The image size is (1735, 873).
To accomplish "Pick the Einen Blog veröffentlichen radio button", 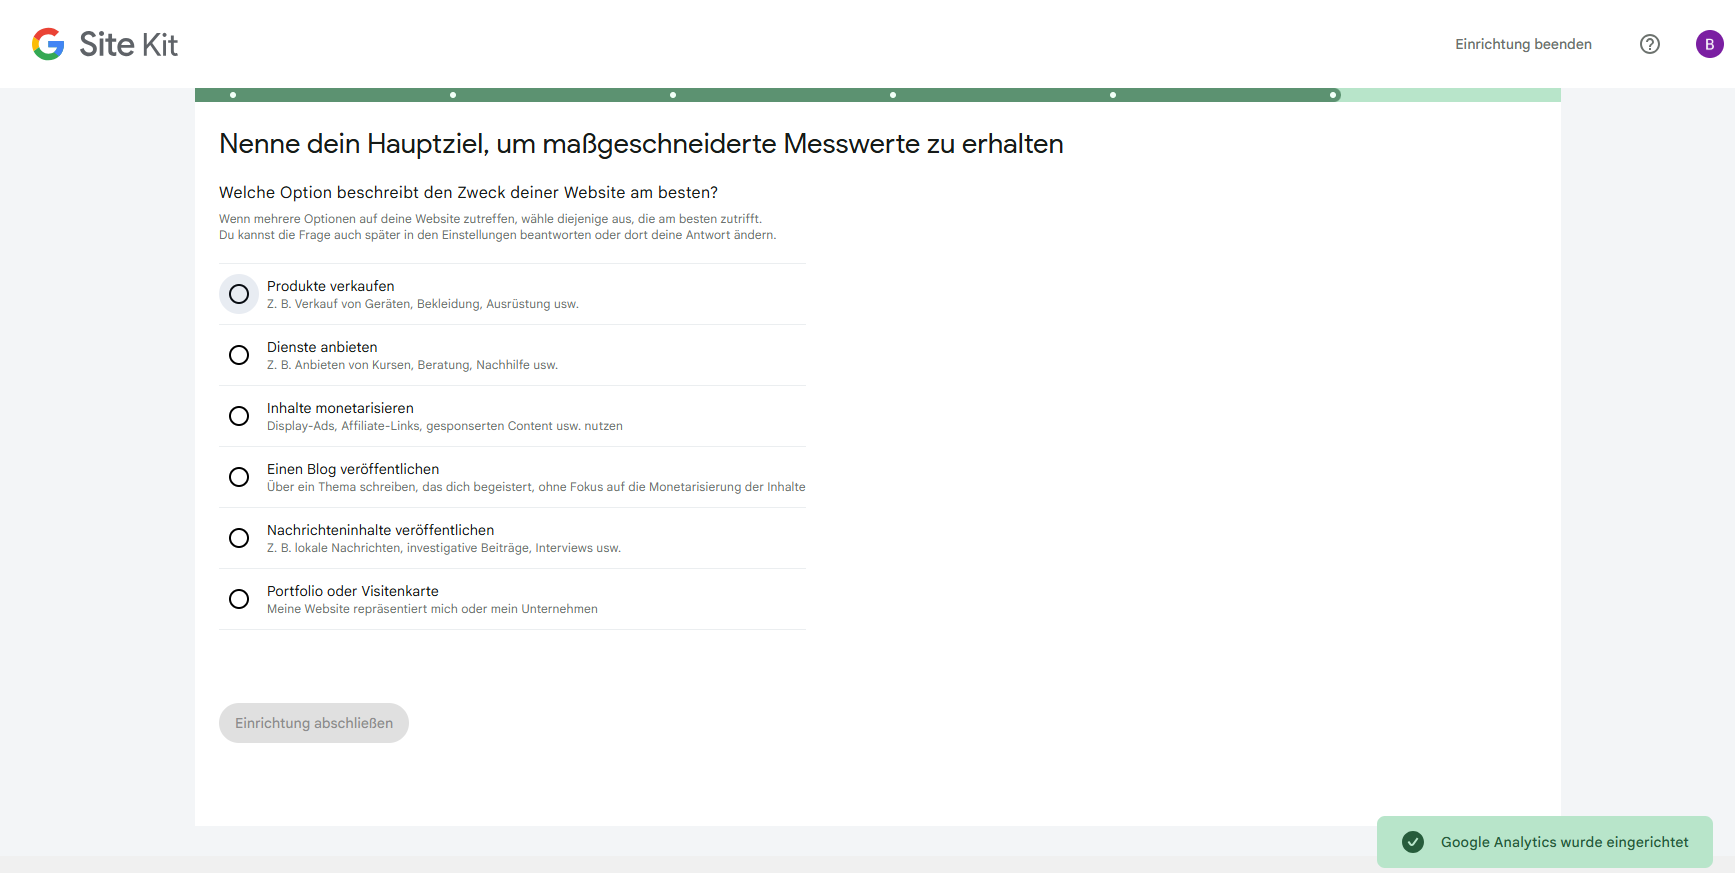I will point(239,477).
